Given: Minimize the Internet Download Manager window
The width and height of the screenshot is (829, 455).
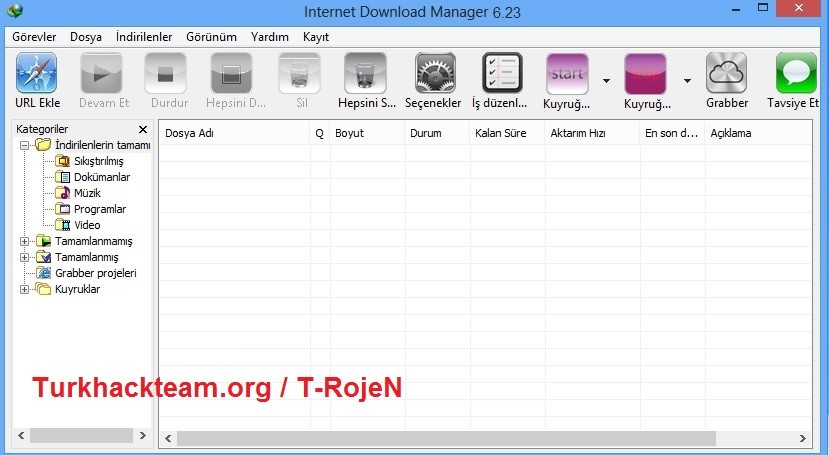Looking at the screenshot, I should coord(735,9).
